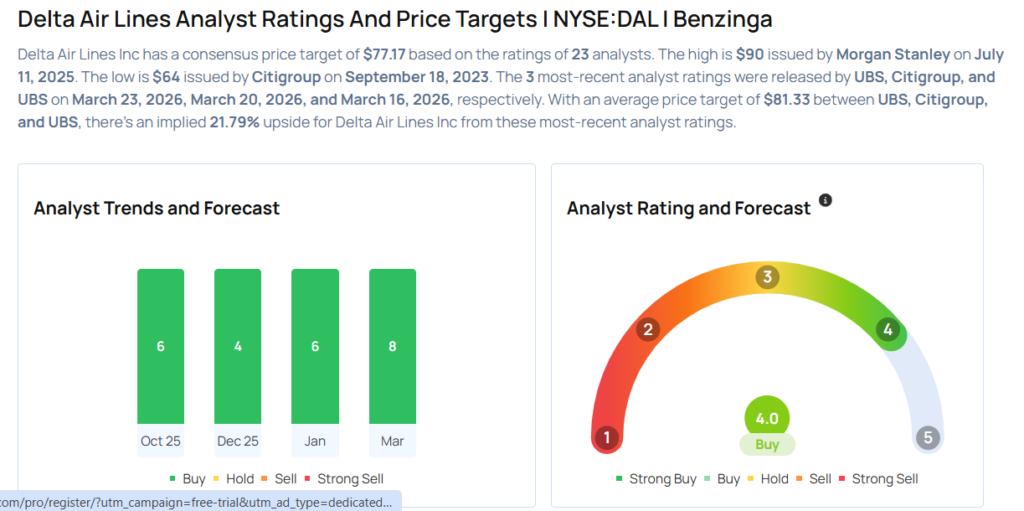Select the Oct 25 bar showing 6
The image size is (1024, 511).
coord(160,346)
